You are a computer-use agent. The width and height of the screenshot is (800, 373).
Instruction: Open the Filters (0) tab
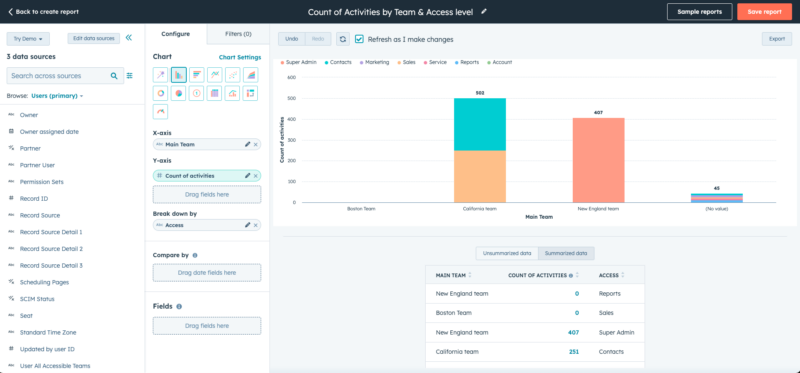[x=238, y=34]
